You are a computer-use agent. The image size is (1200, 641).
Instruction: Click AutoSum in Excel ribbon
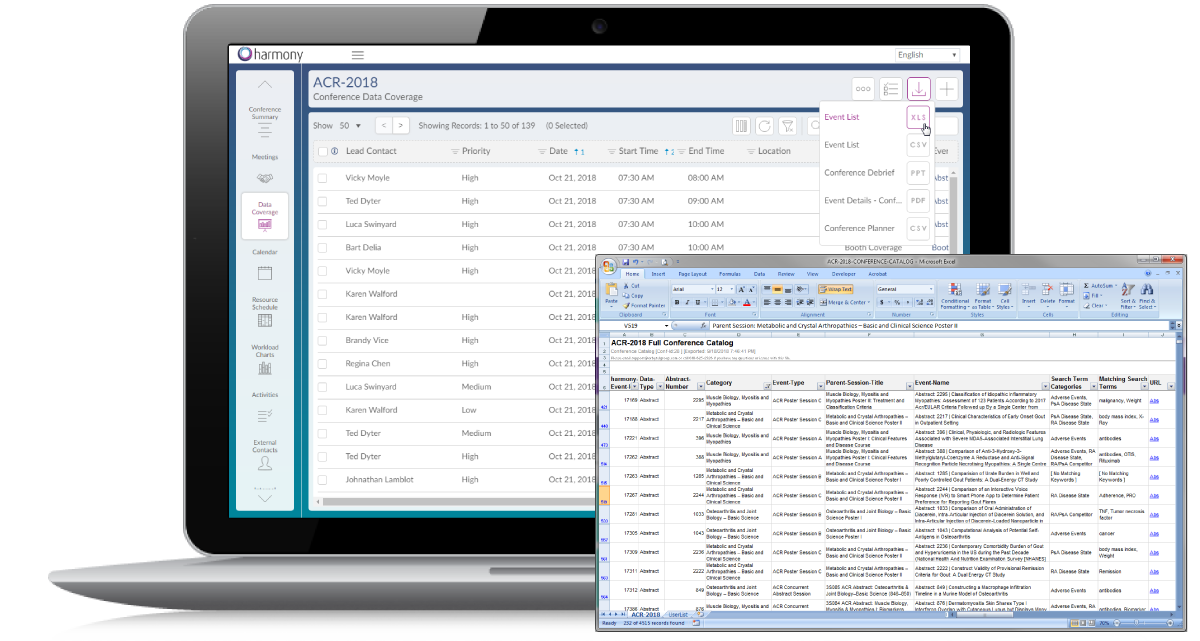[1101, 286]
